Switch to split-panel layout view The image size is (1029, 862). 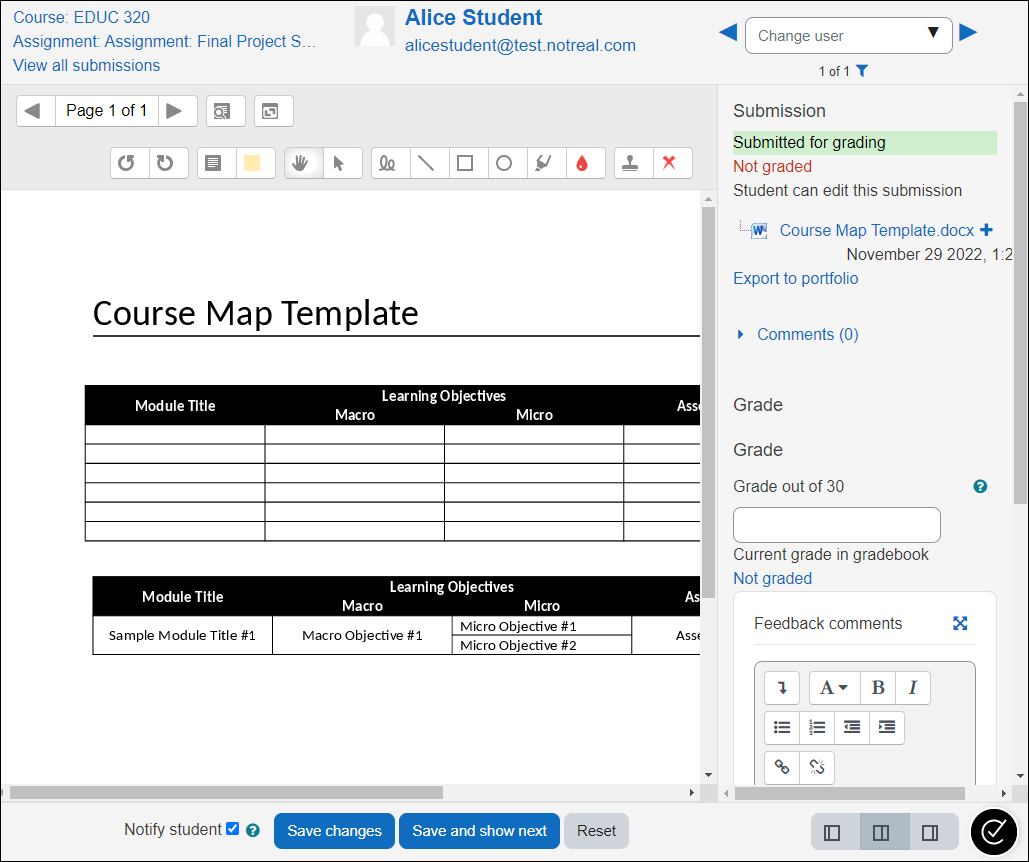pos(882,832)
